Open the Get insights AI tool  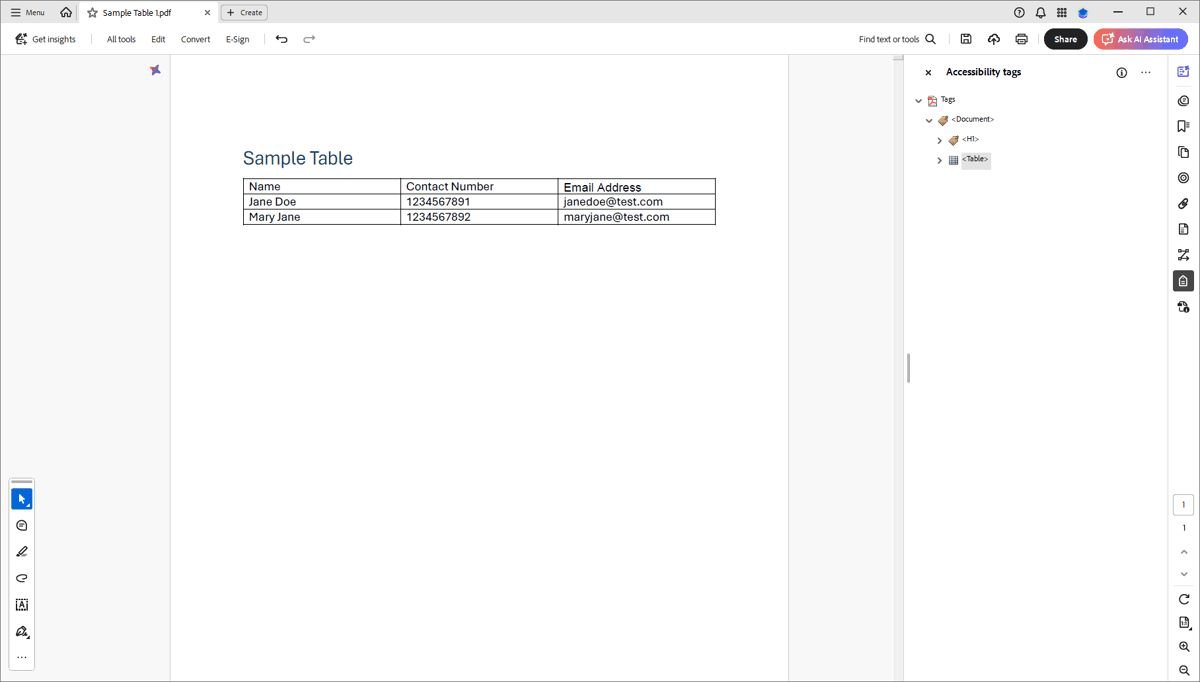45,39
